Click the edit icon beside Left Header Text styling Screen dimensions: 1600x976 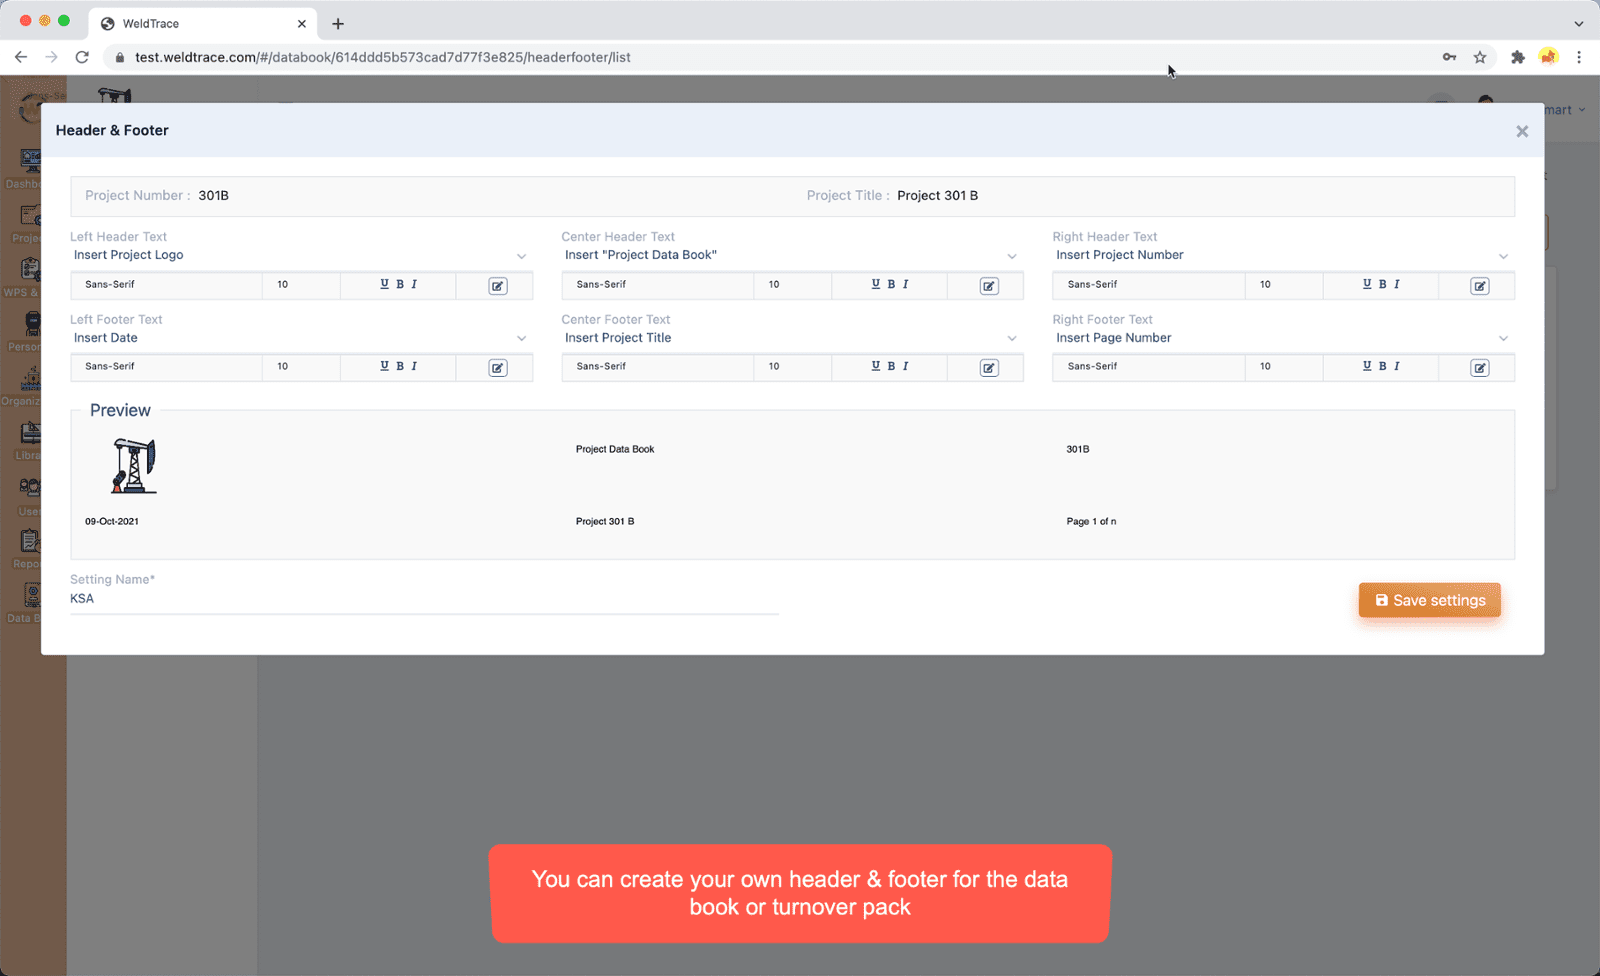click(x=496, y=285)
